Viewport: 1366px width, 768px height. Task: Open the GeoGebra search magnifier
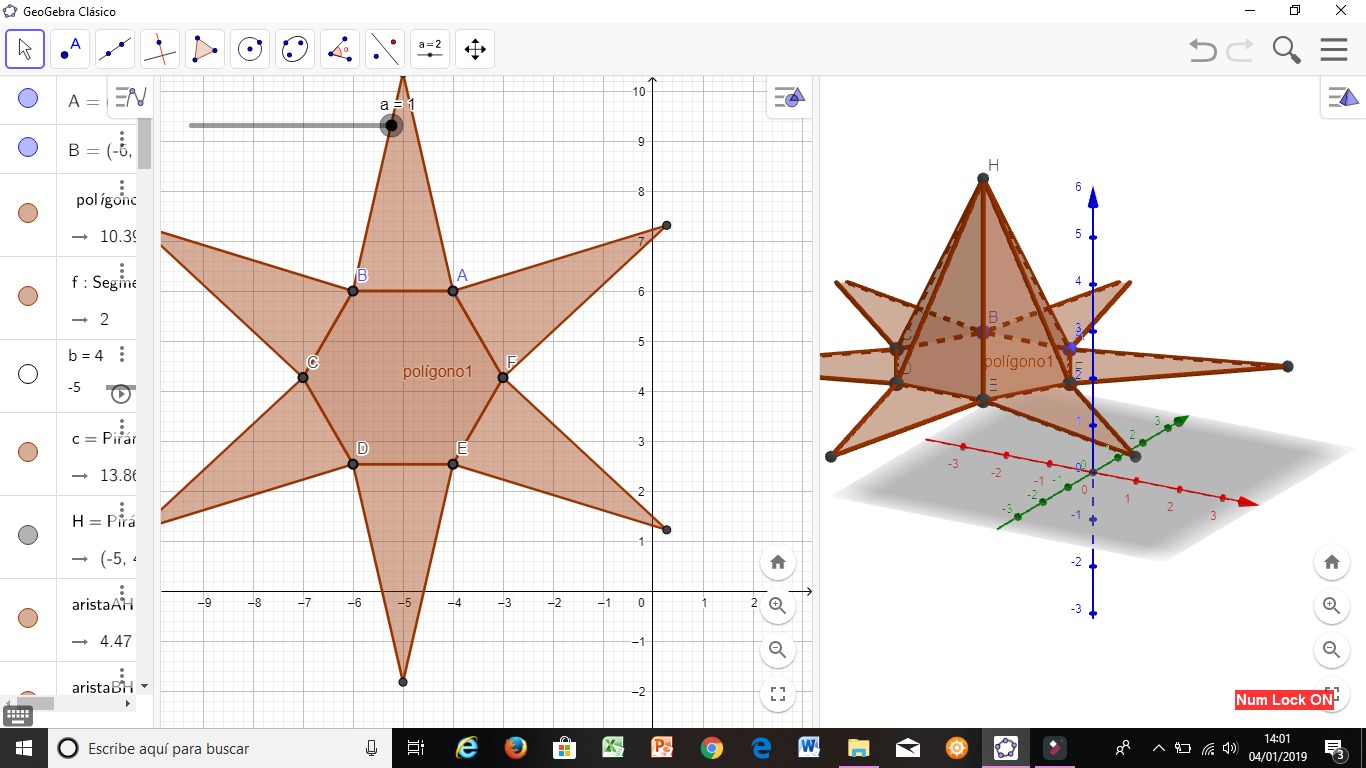(1286, 49)
